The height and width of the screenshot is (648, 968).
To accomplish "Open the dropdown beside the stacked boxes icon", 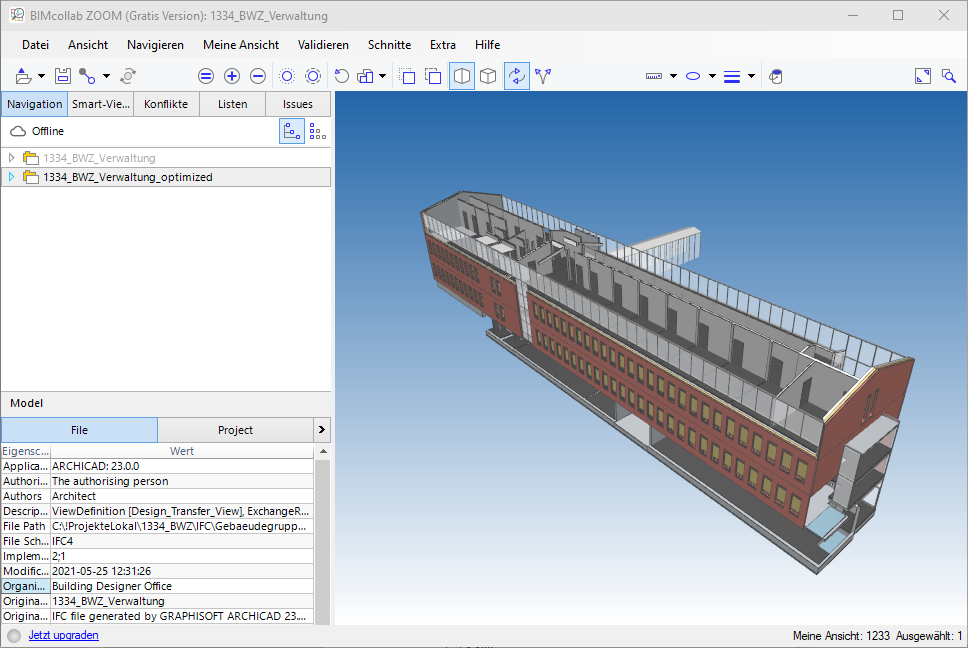I will [383, 77].
